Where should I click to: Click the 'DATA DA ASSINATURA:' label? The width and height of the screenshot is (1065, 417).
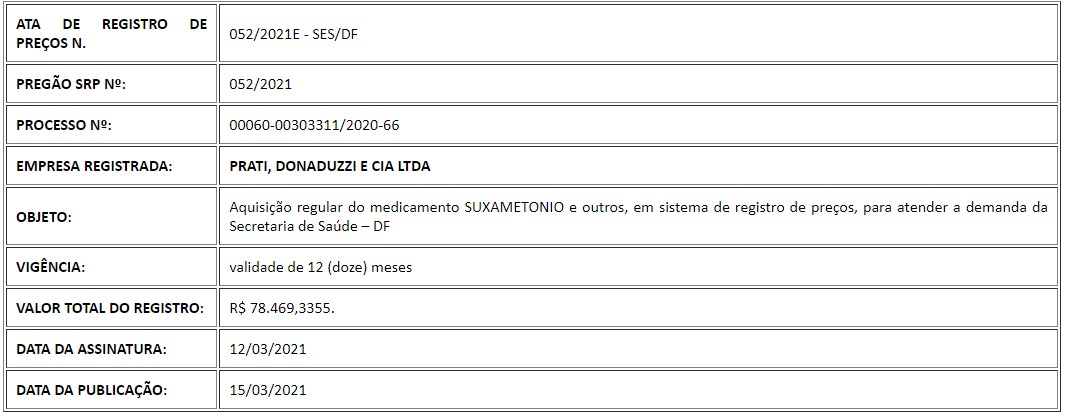click(92, 349)
